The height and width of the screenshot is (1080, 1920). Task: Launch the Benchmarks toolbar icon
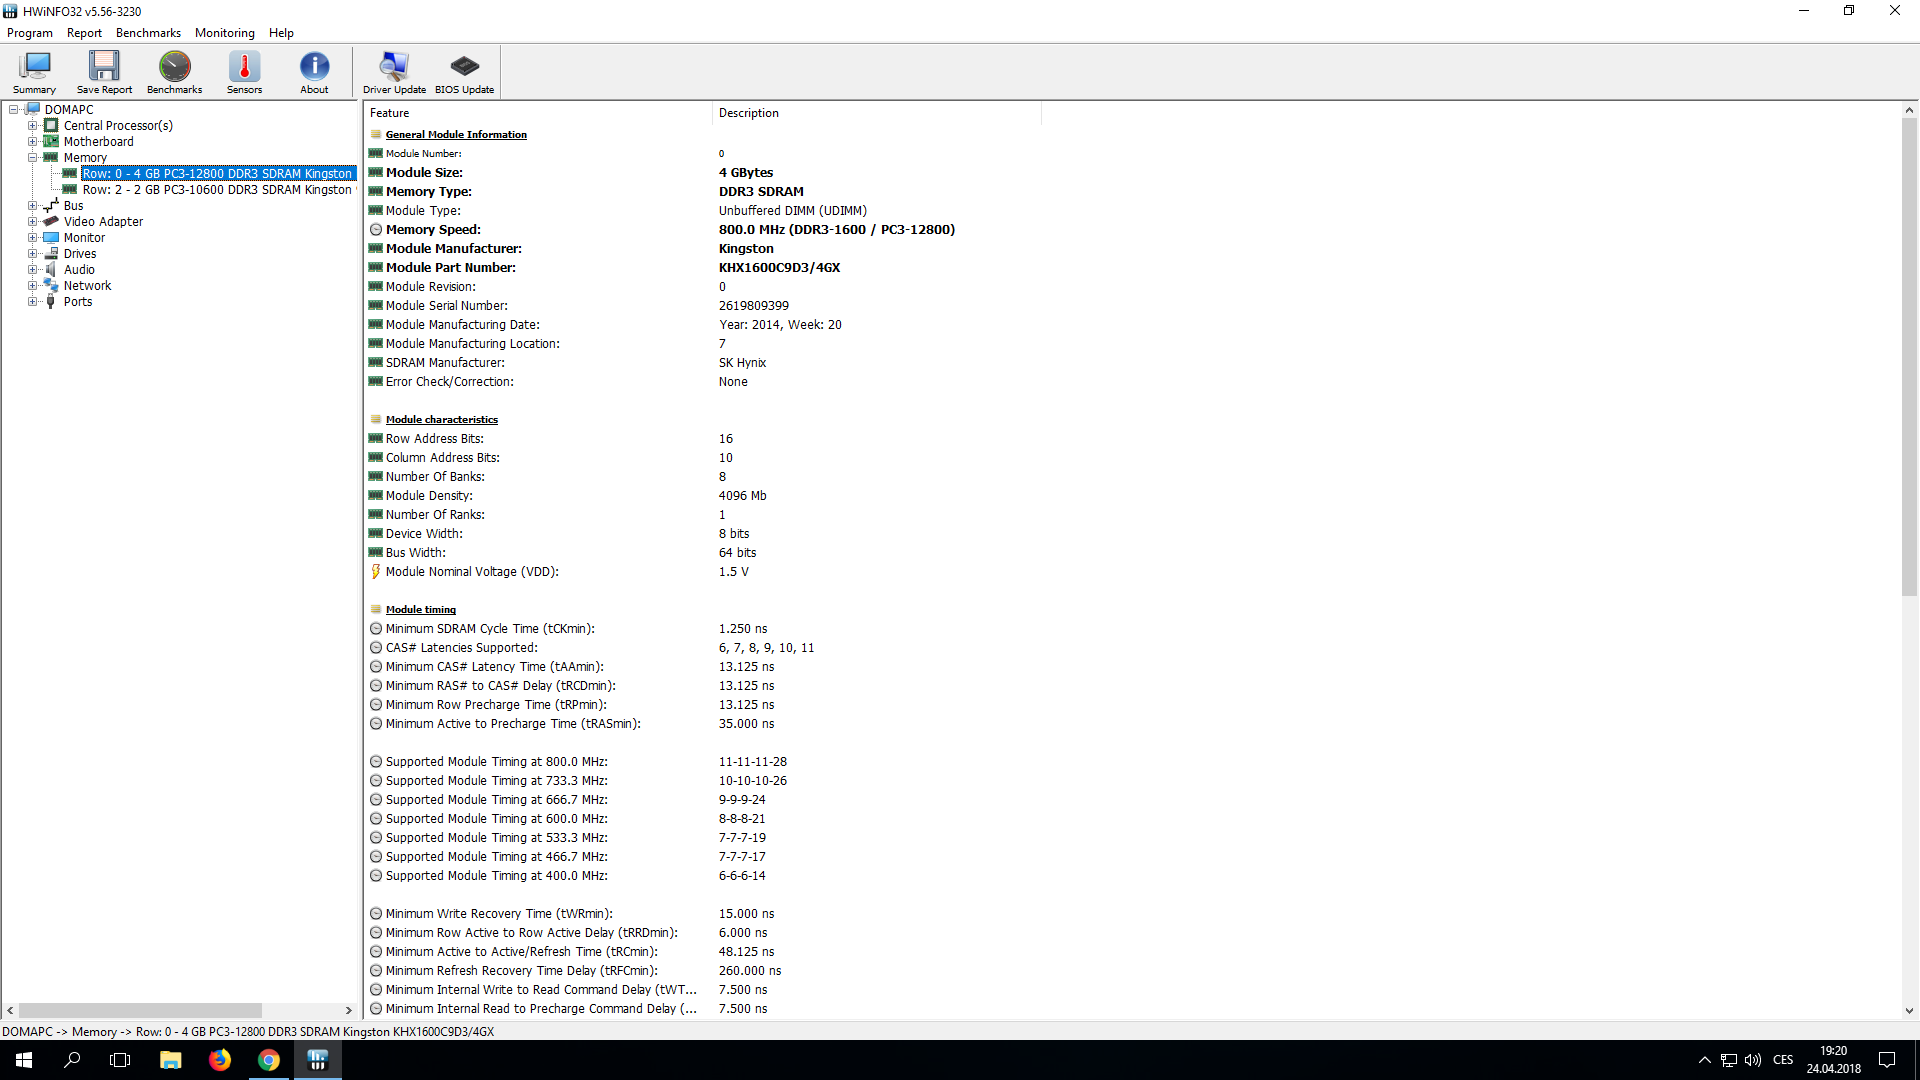pos(174,71)
